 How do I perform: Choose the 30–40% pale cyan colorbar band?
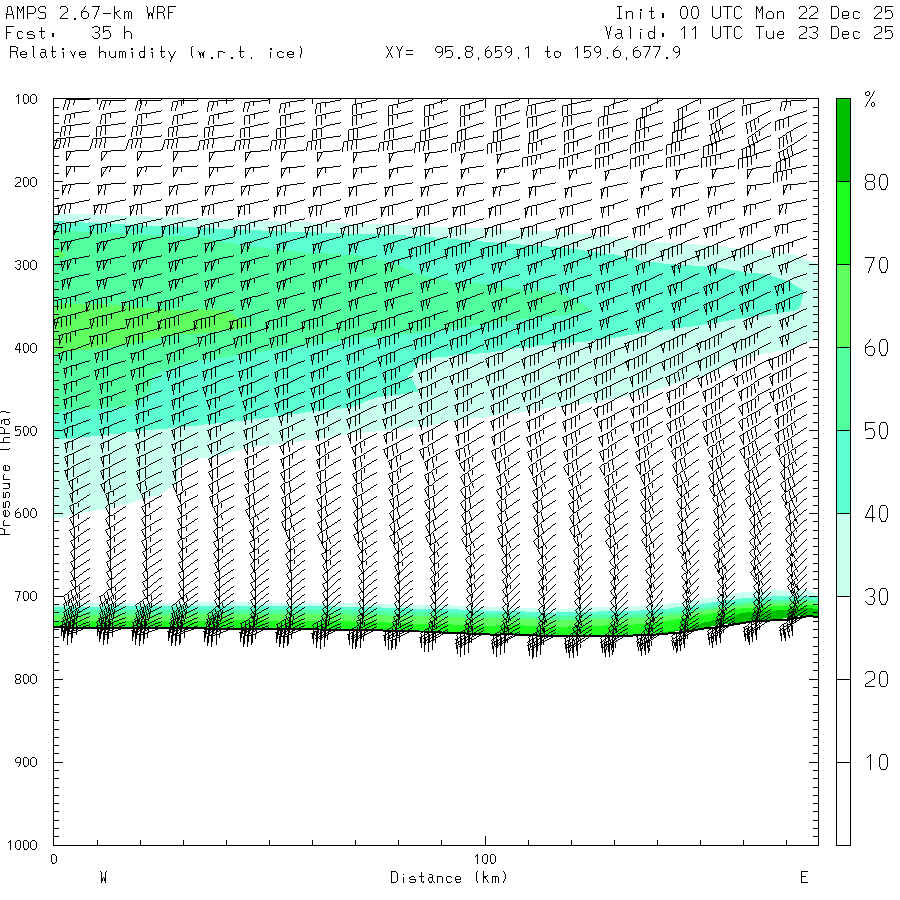pyautogui.click(x=843, y=554)
